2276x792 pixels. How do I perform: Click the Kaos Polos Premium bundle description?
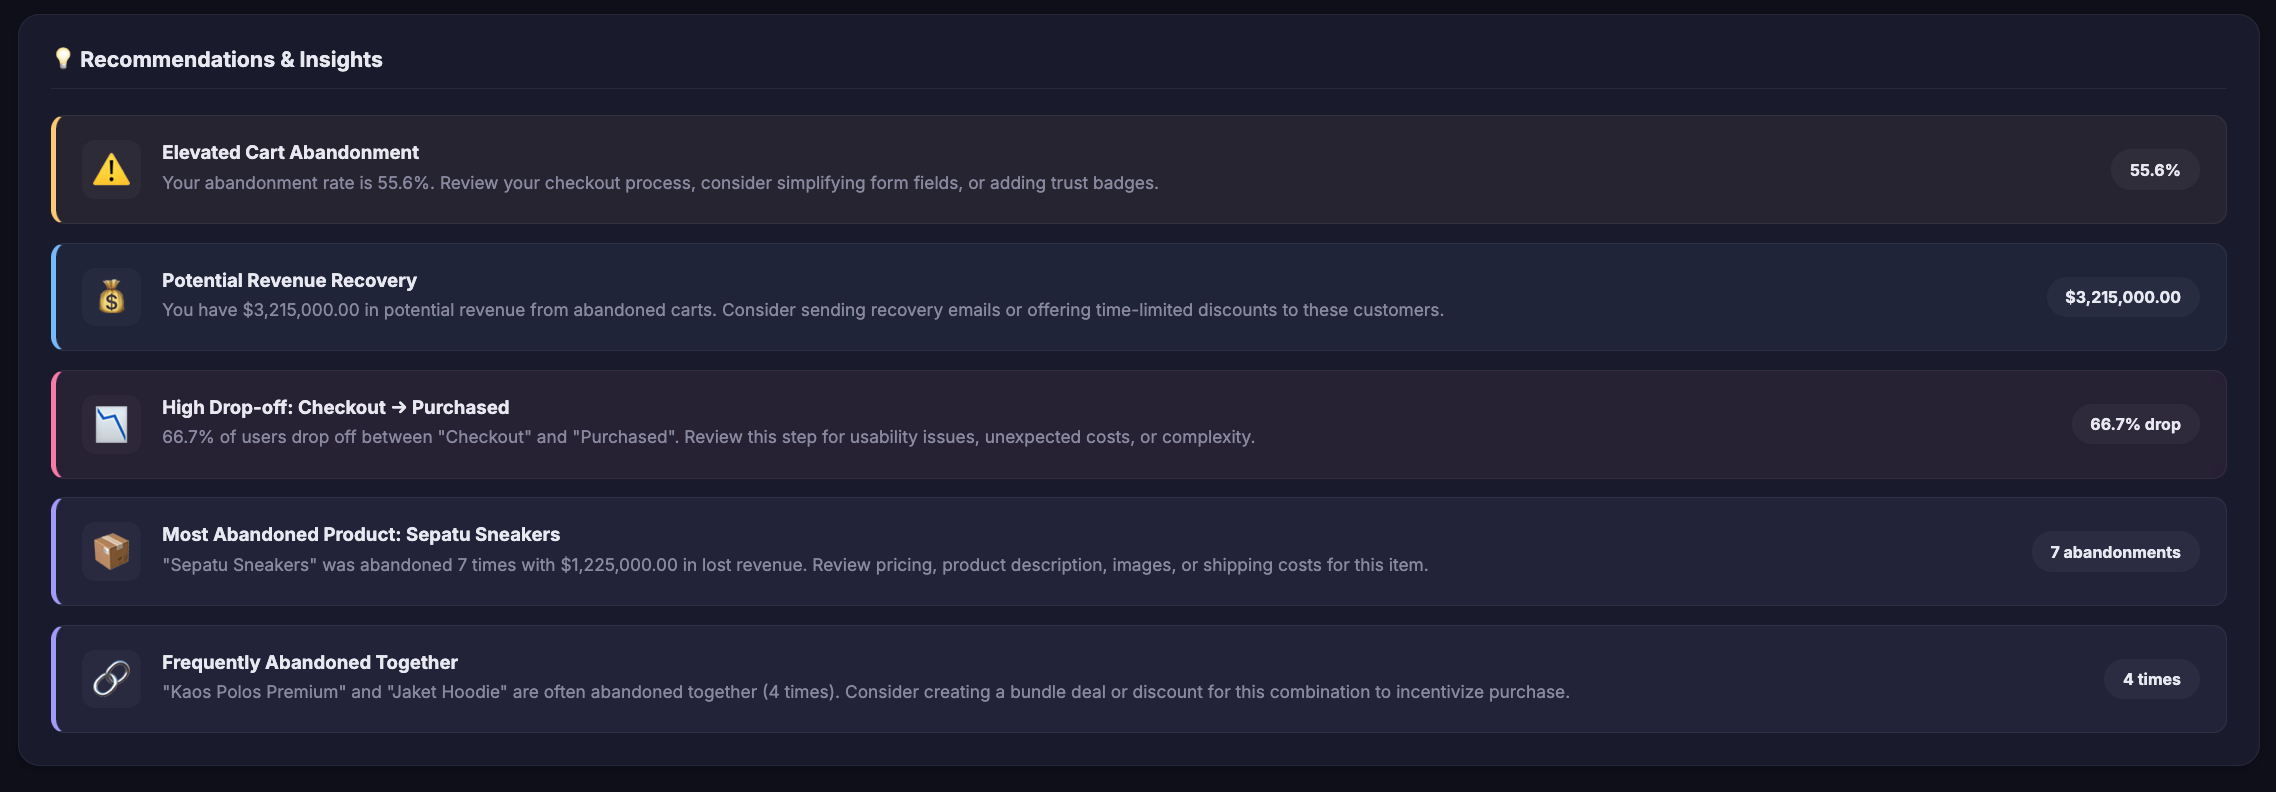tap(865, 692)
